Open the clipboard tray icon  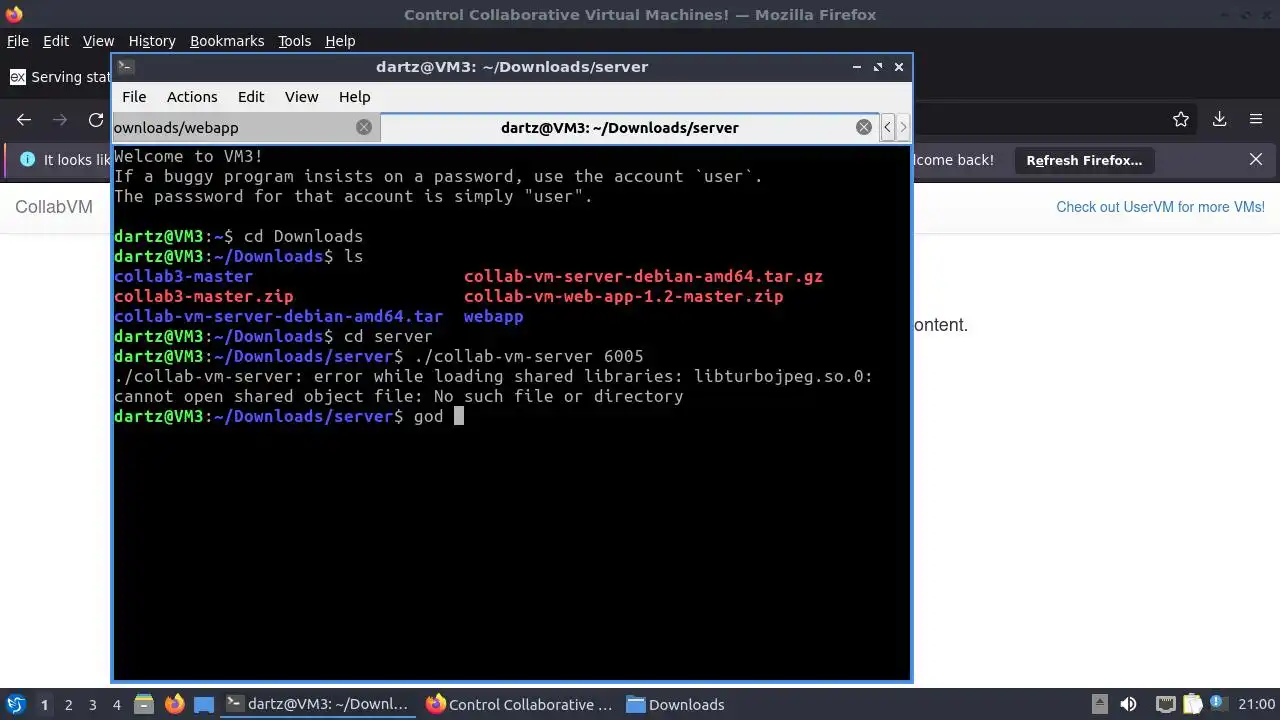[1190, 704]
